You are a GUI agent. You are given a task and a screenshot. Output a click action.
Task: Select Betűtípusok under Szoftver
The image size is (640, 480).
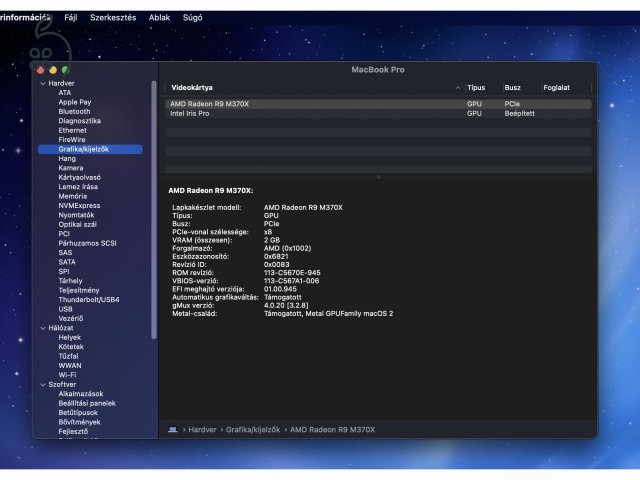point(78,413)
